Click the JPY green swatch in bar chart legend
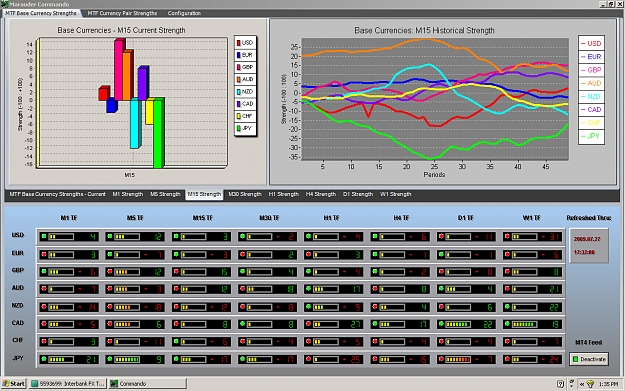Screen dimensions: 625x391 pos(238,128)
